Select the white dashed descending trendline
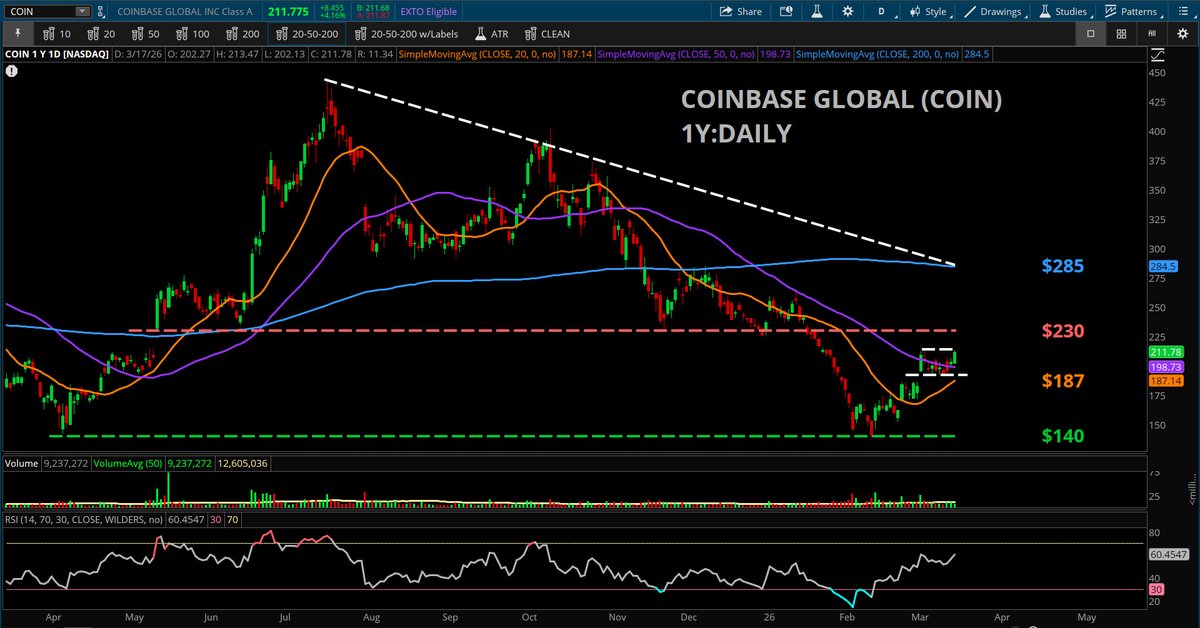The width and height of the screenshot is (1200, 628). tap(640, 172)
